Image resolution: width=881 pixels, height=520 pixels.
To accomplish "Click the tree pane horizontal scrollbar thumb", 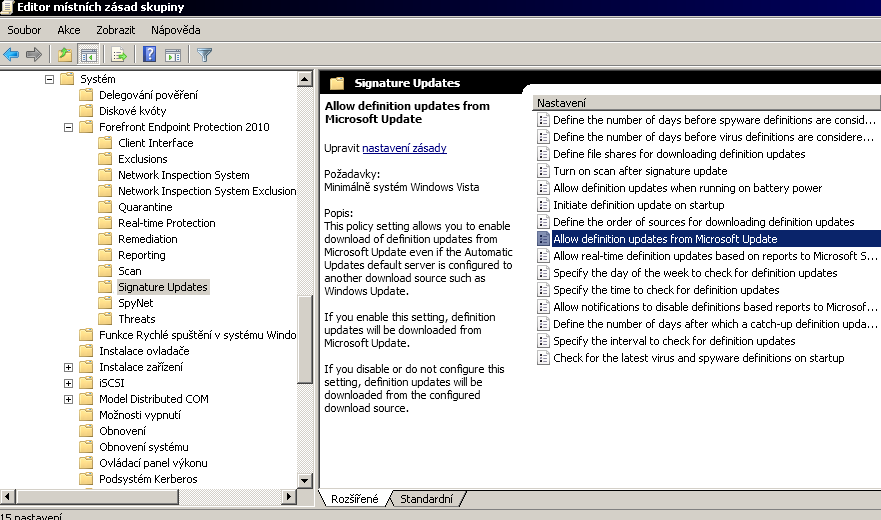I will (x=97, y=496).
